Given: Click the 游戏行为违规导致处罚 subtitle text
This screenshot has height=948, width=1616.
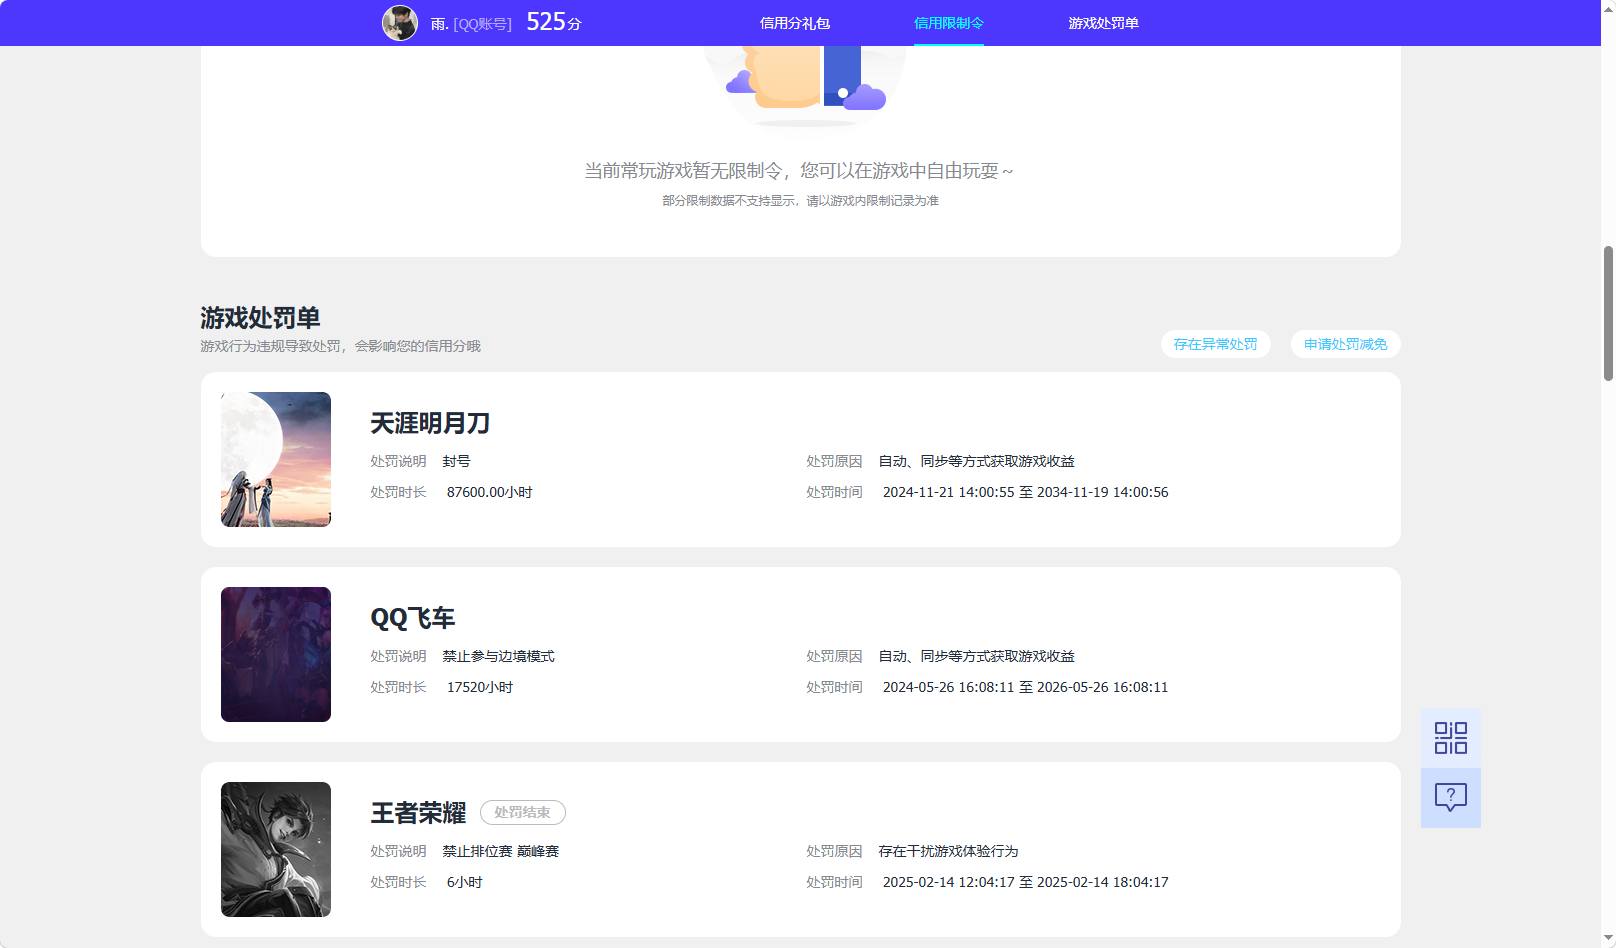Looking at the screenshot, I should [x=340, y=346].
